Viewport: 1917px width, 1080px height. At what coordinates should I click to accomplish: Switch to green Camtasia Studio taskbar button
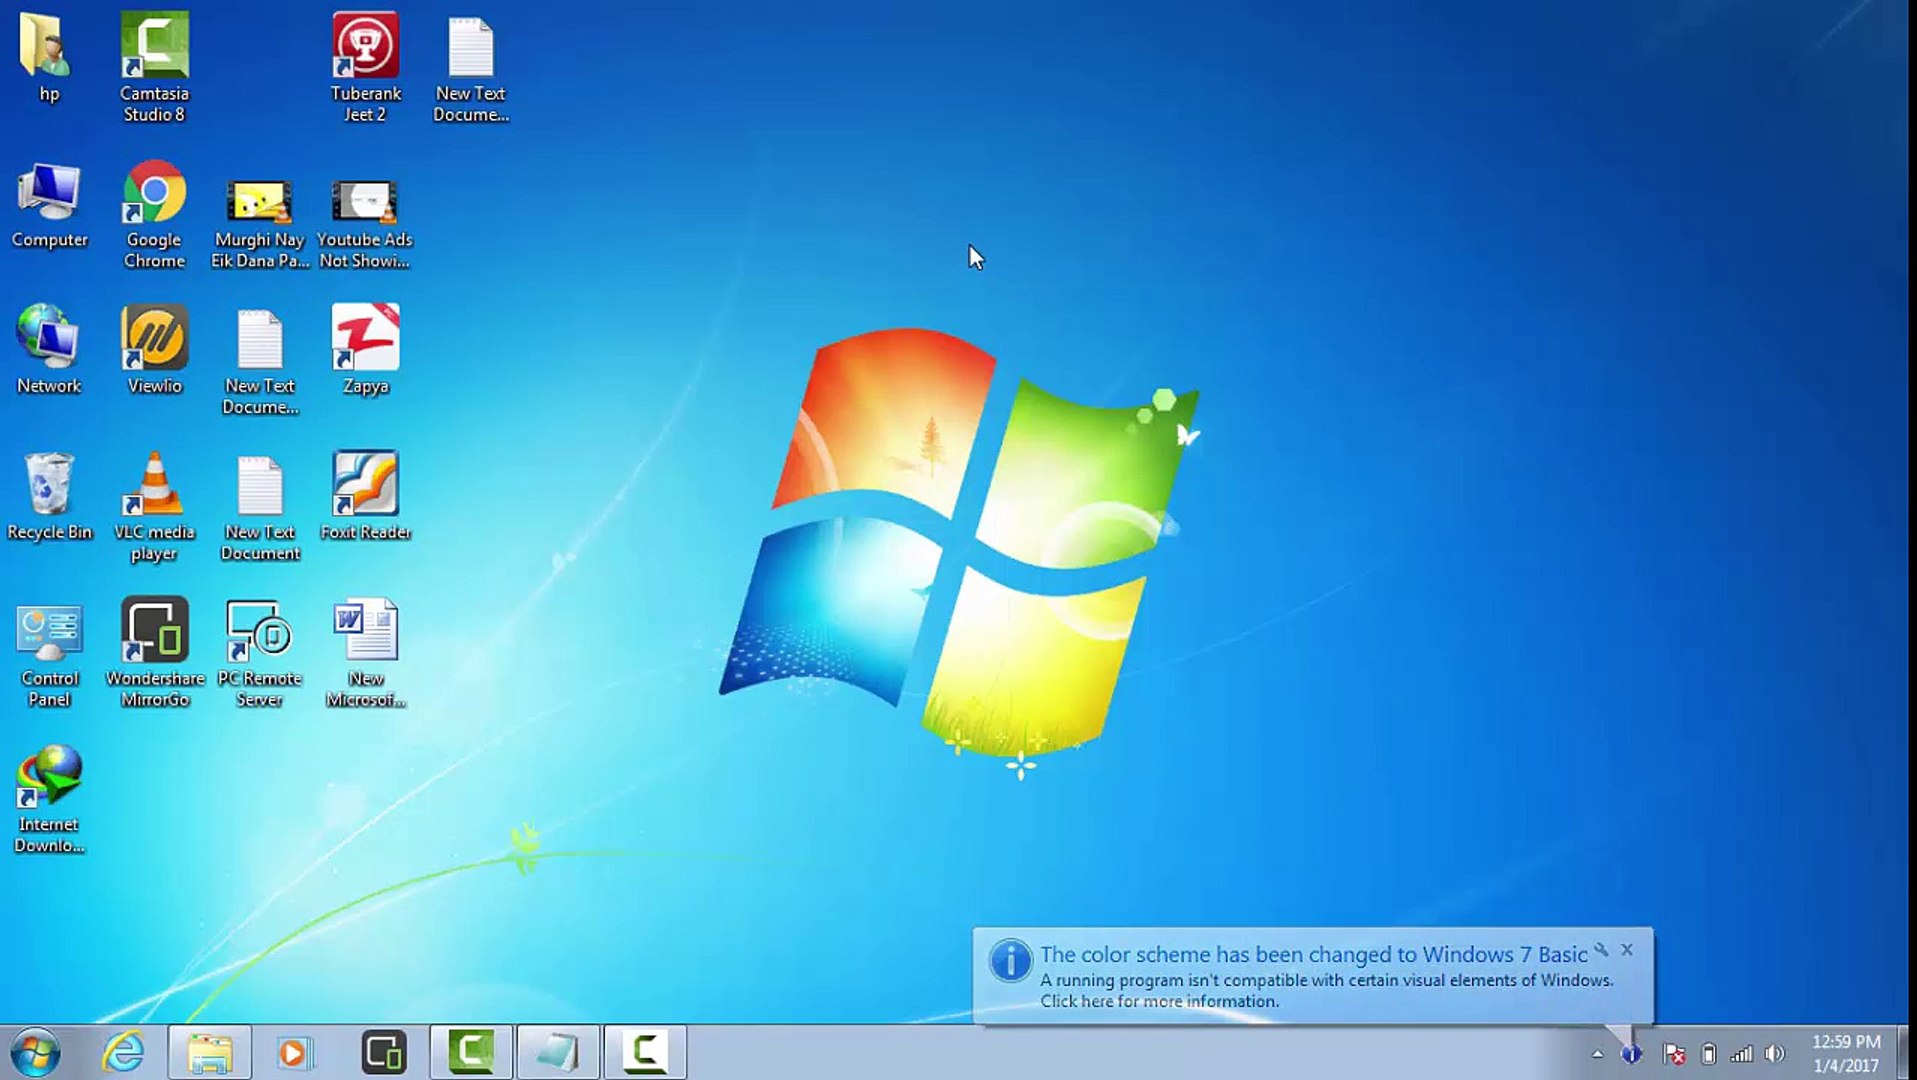[471, 1053]
